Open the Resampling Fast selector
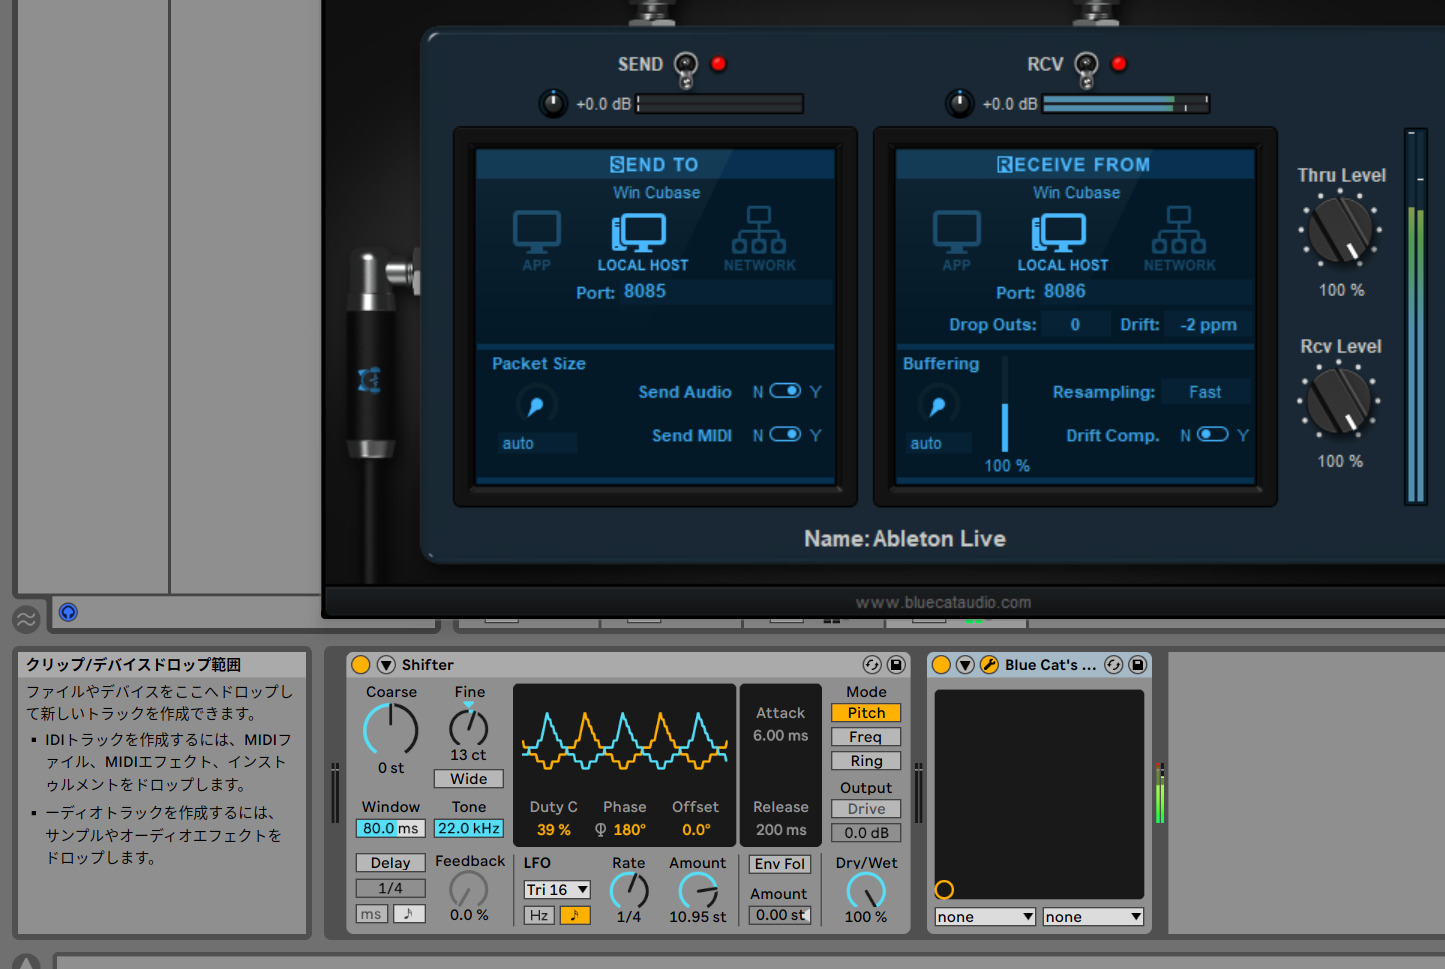This screenshot has width=1445, height=969. tap(1205, 392)
